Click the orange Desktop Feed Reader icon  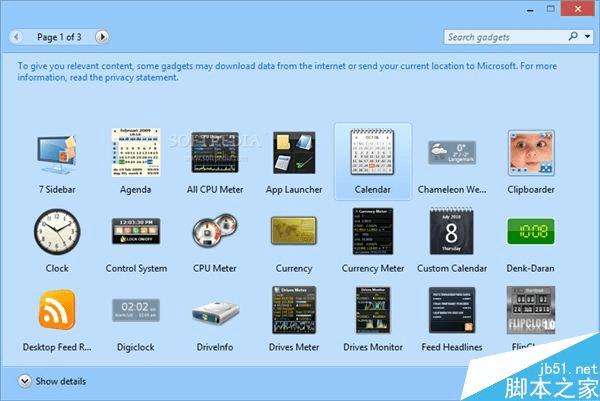pos(57,310)
